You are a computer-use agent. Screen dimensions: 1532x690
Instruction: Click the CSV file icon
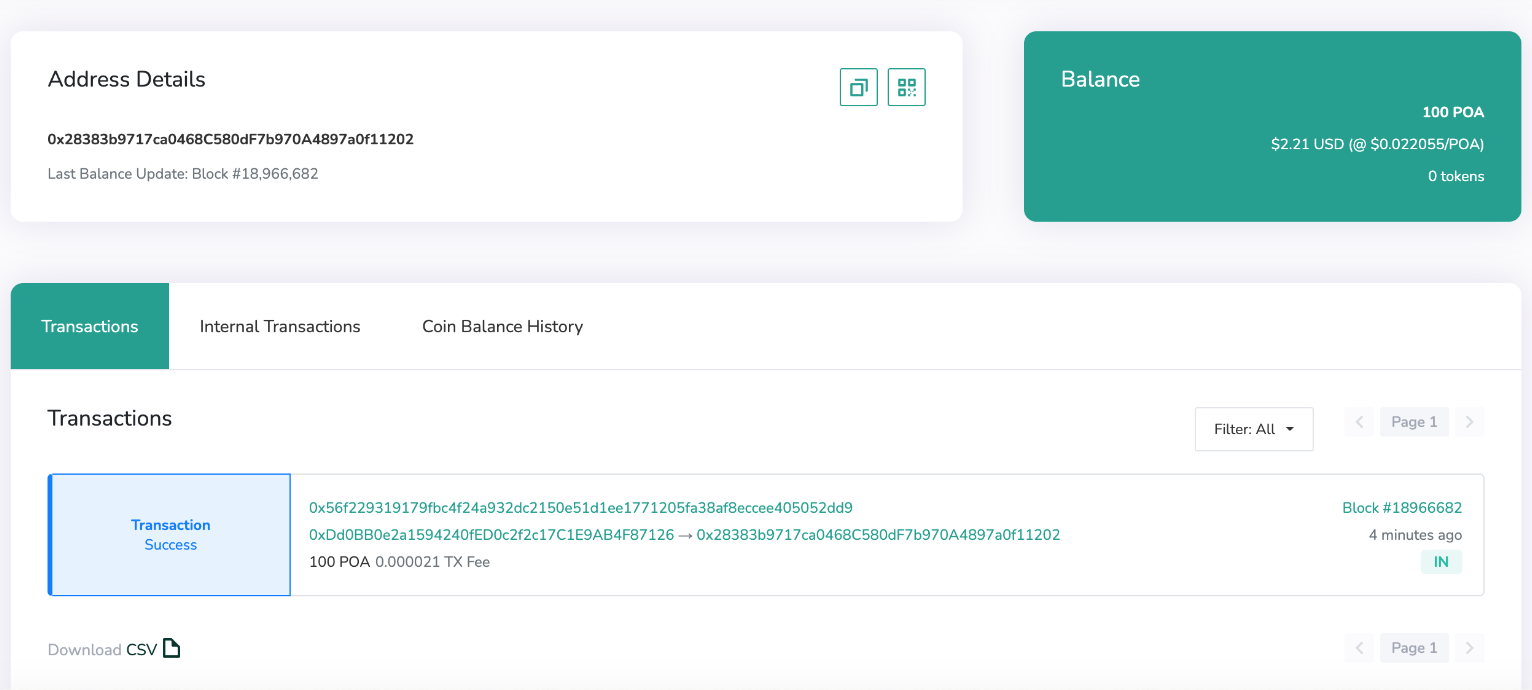click(x=172, y=648)
